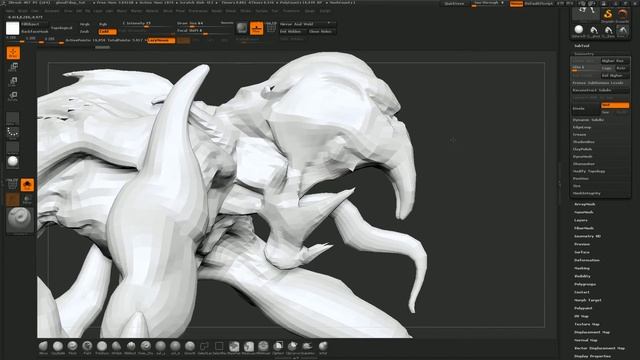640x360 pixels.
Task: Click the Divide button
Action: click(x=586, y=109)
